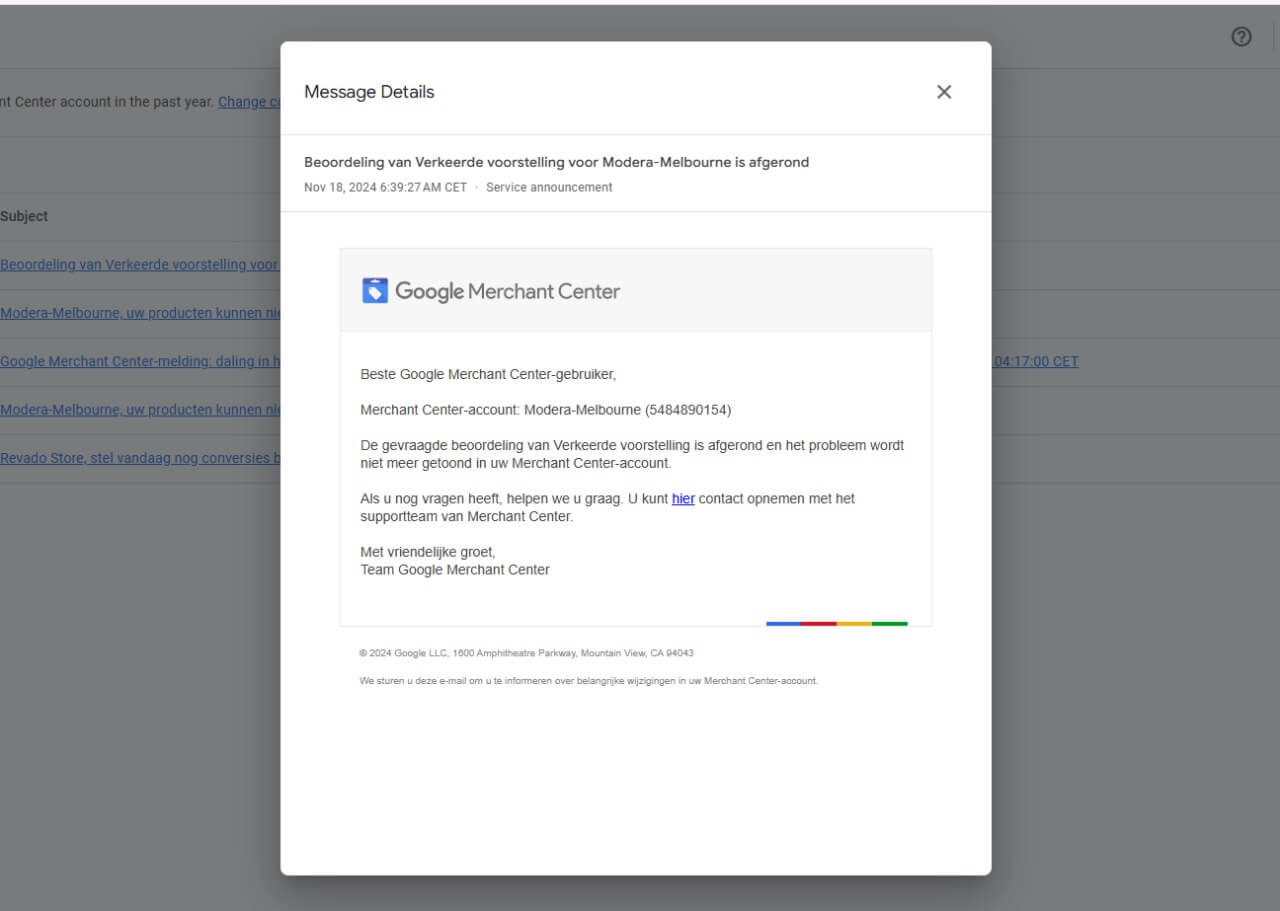The height and width of the screenshot is (911, 1280).
Task: Click the '© 2024 Google LLC' address footer
Action: (526, 653)
